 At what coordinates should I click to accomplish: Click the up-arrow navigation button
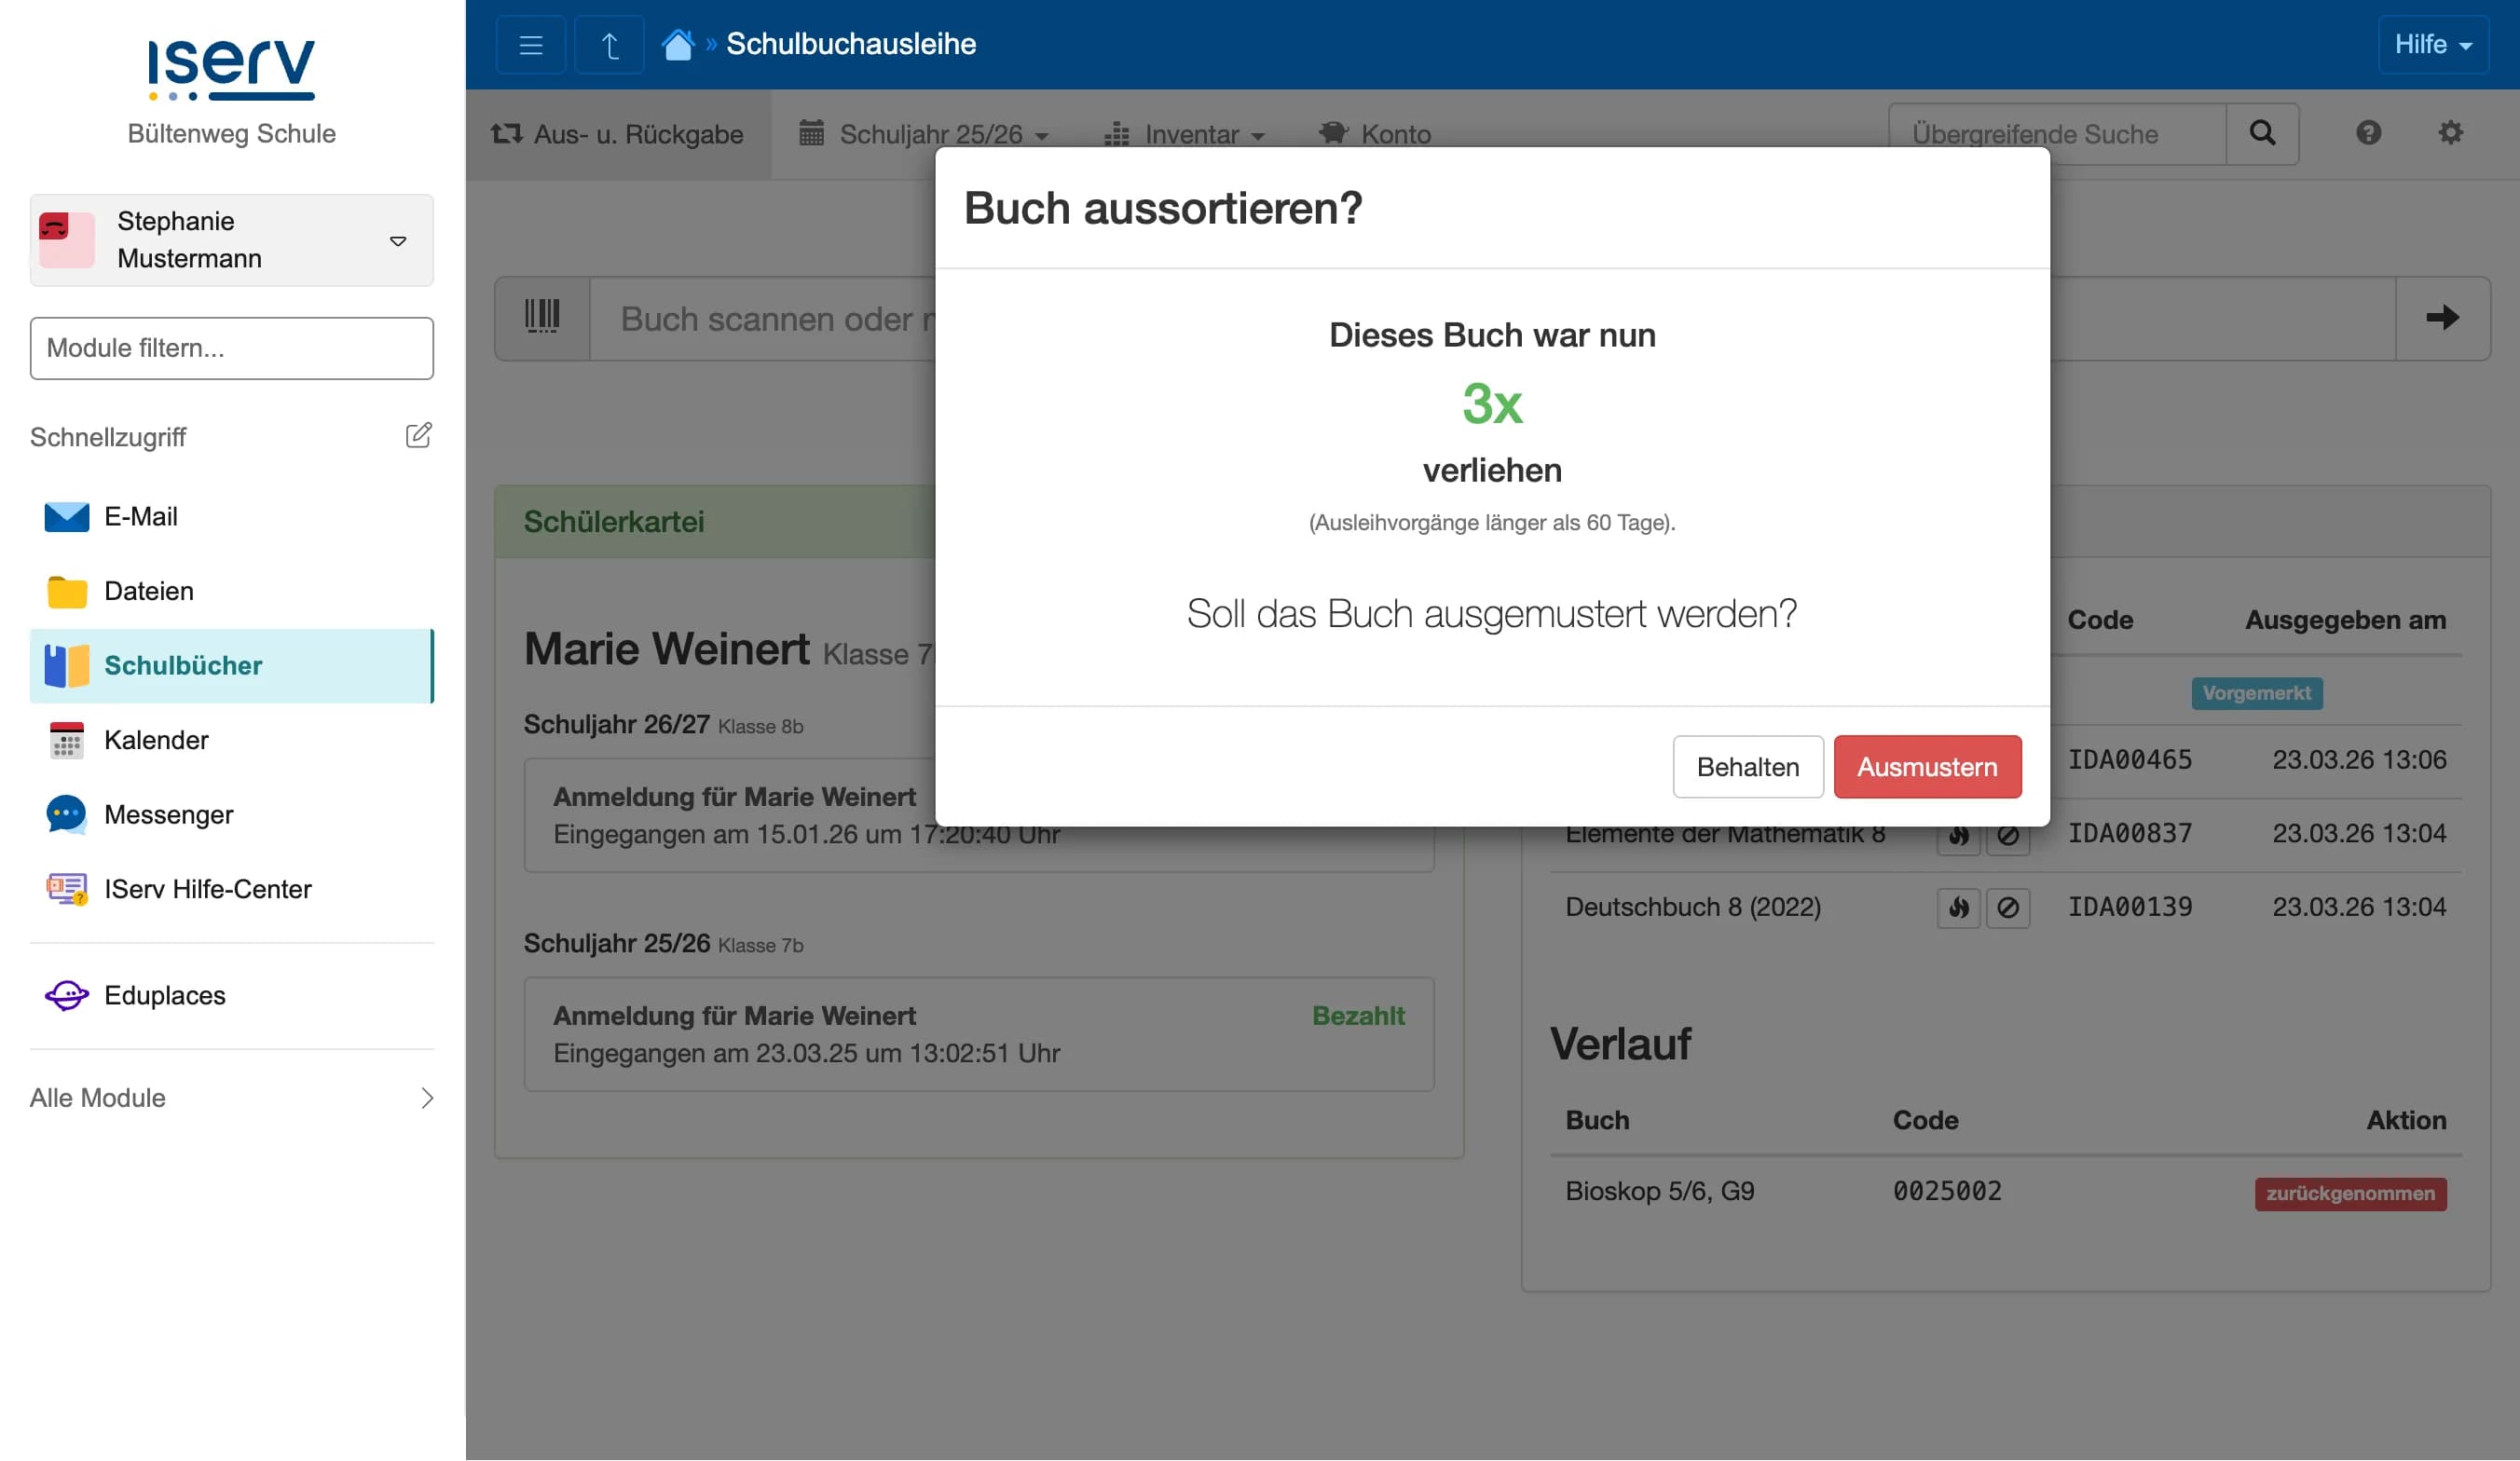click(x=609, y=45)
